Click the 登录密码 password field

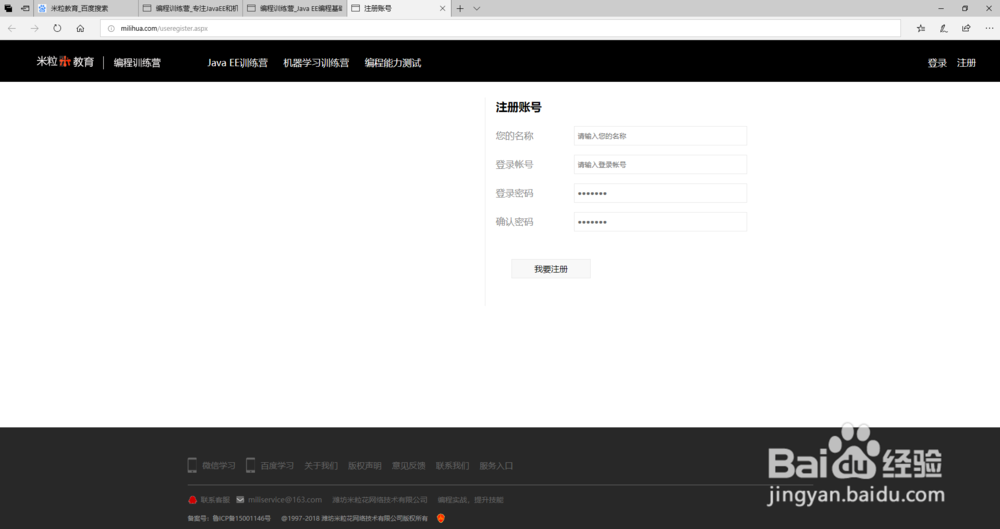660,193
